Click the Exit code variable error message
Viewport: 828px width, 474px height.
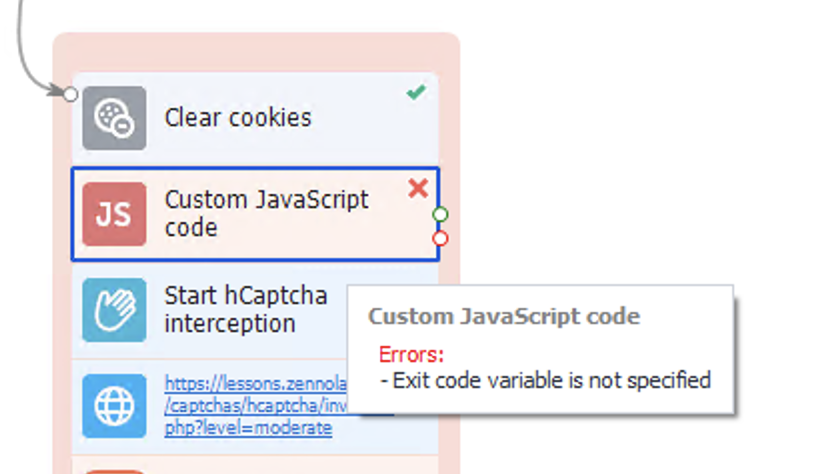(545, 380)
